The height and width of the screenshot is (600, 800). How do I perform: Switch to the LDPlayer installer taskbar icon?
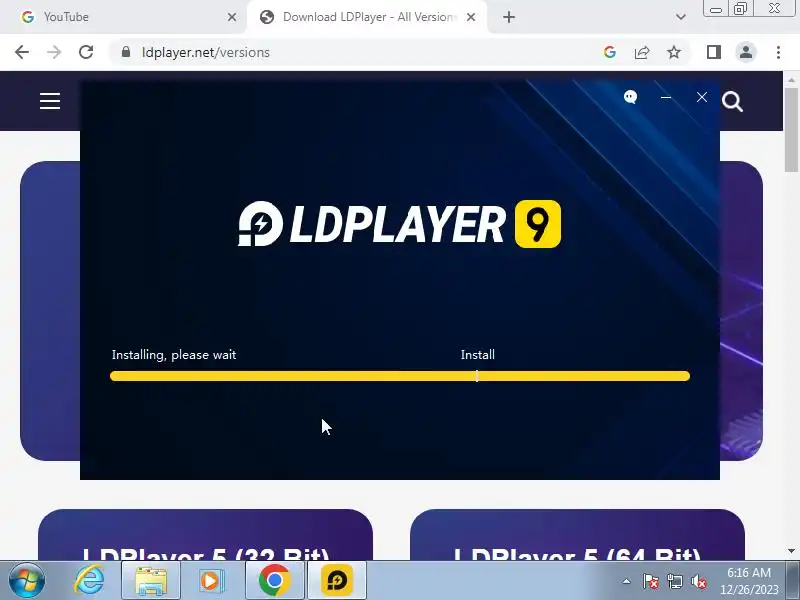tap(337, 581)
